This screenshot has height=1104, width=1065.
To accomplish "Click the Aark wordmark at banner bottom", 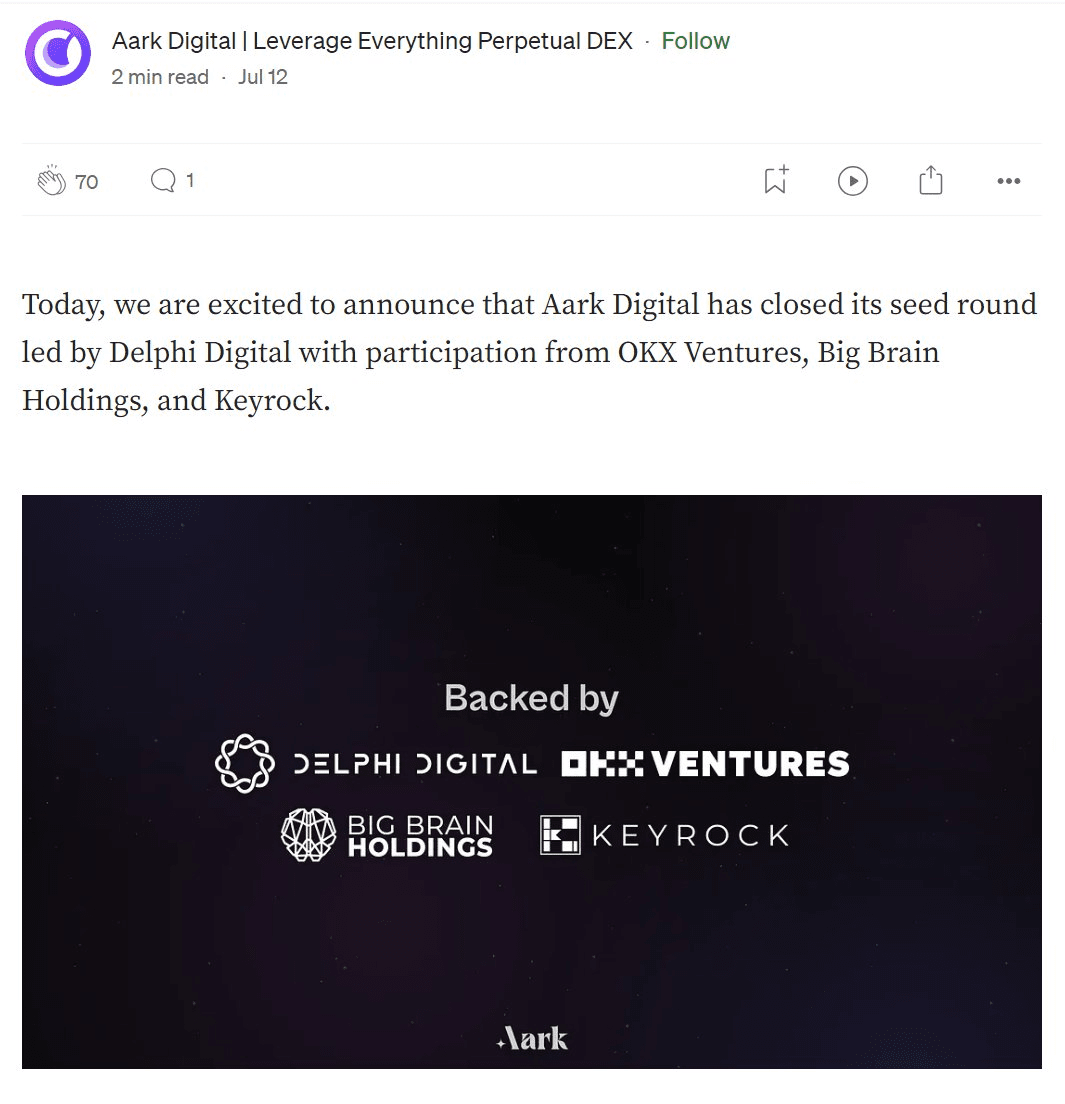I will coord(532,1039).
